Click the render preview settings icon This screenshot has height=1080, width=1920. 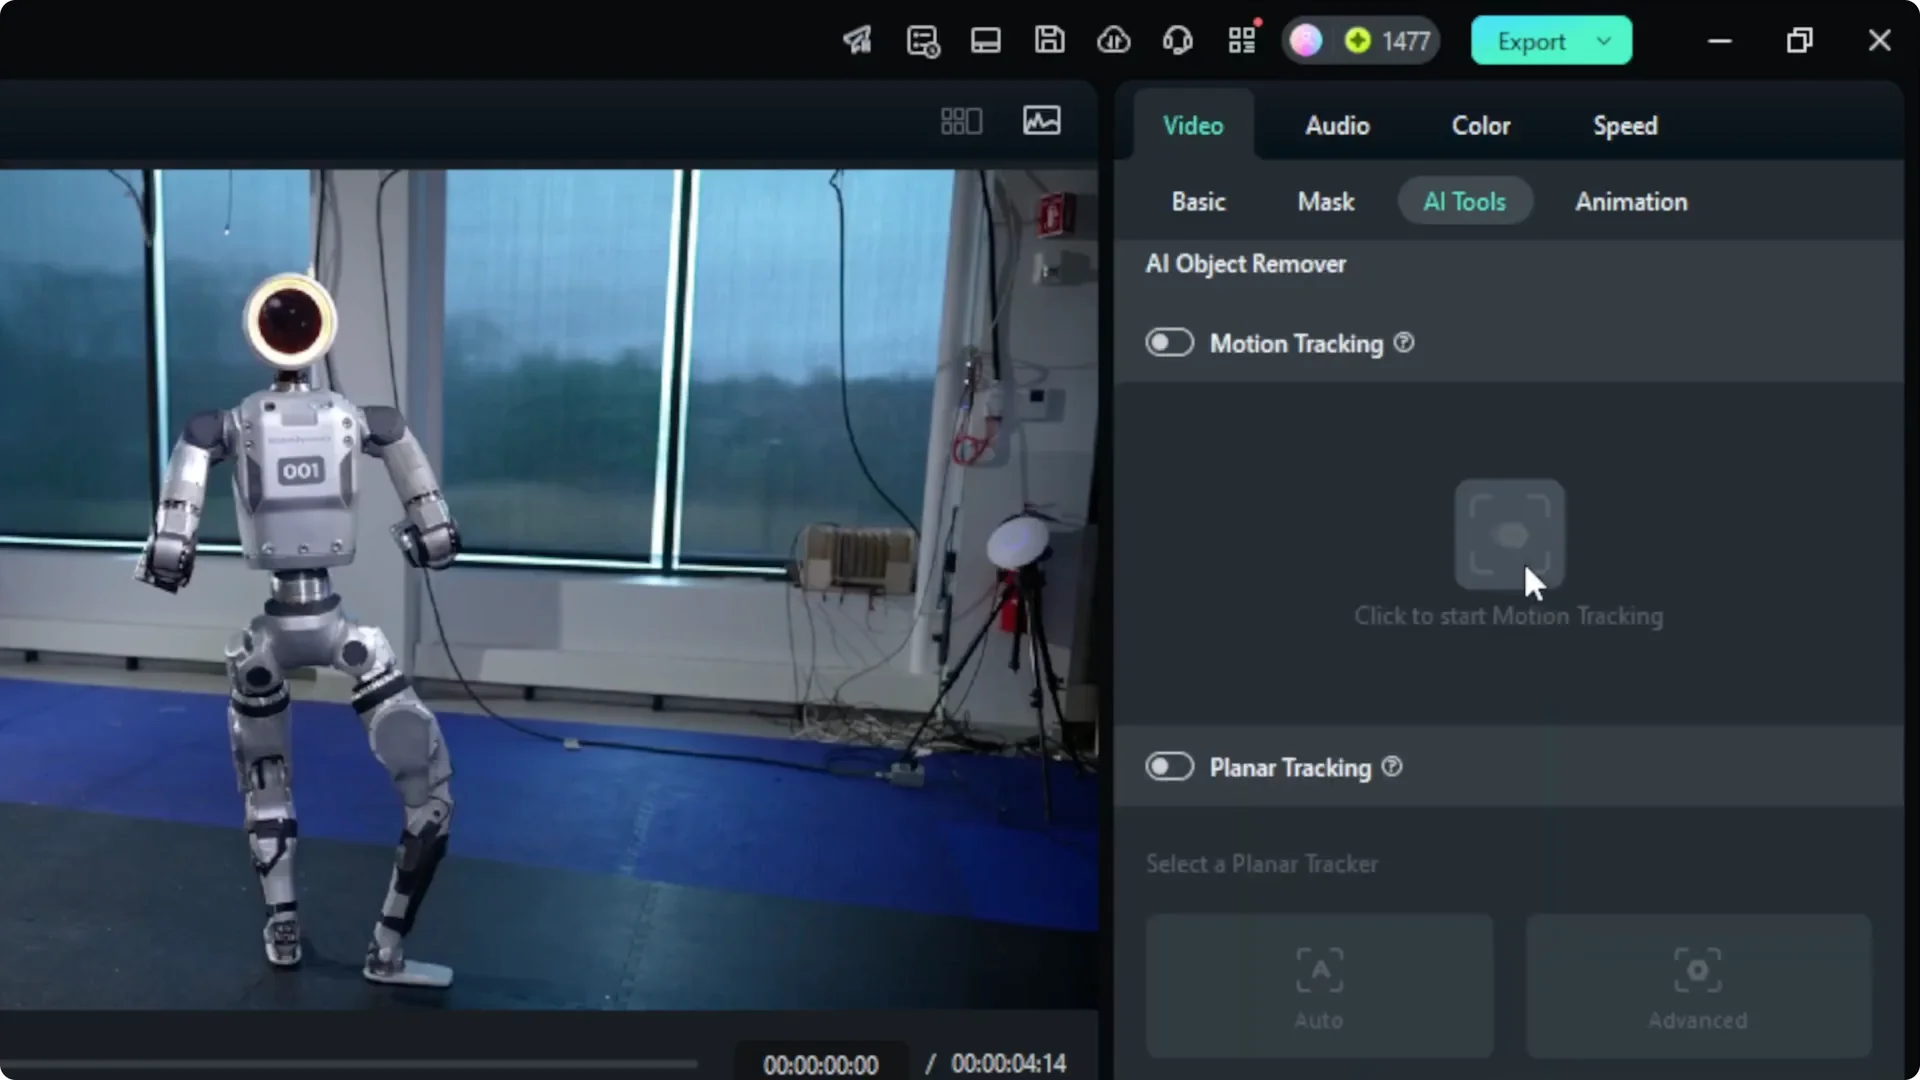[921, 40]
